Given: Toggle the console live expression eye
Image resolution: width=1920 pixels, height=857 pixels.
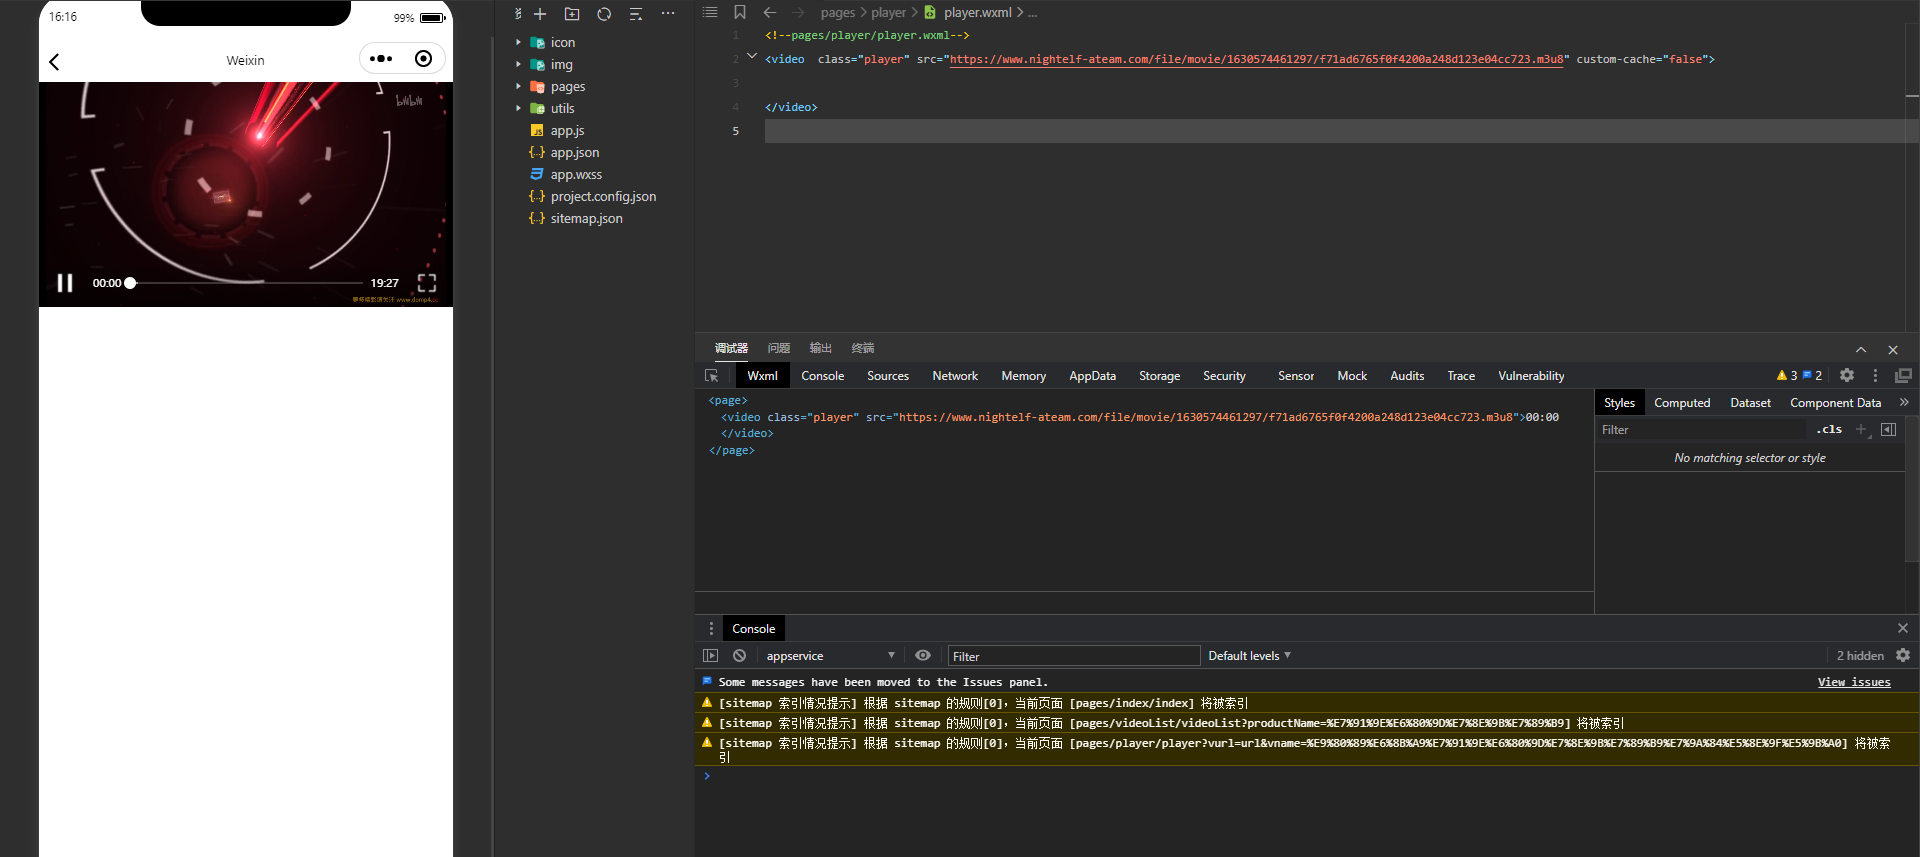Looking at the screenshot, I should point(923,656).
